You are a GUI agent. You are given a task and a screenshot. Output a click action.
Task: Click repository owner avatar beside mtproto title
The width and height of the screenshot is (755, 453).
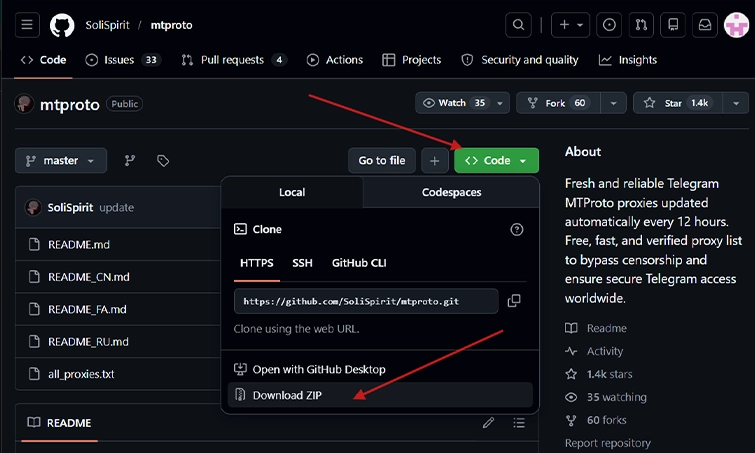24,104
